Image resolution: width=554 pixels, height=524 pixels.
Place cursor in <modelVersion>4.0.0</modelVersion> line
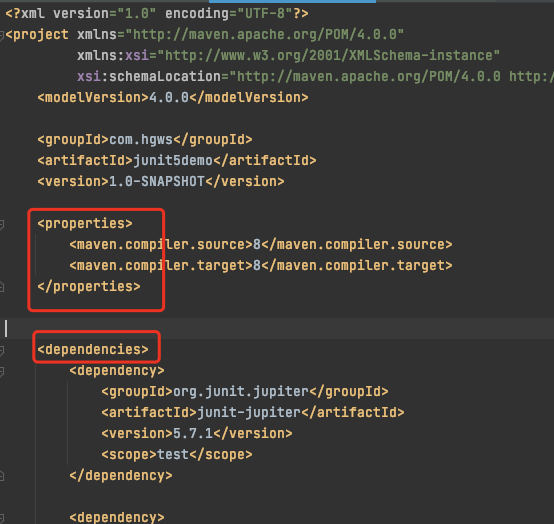tap(173, 98)
